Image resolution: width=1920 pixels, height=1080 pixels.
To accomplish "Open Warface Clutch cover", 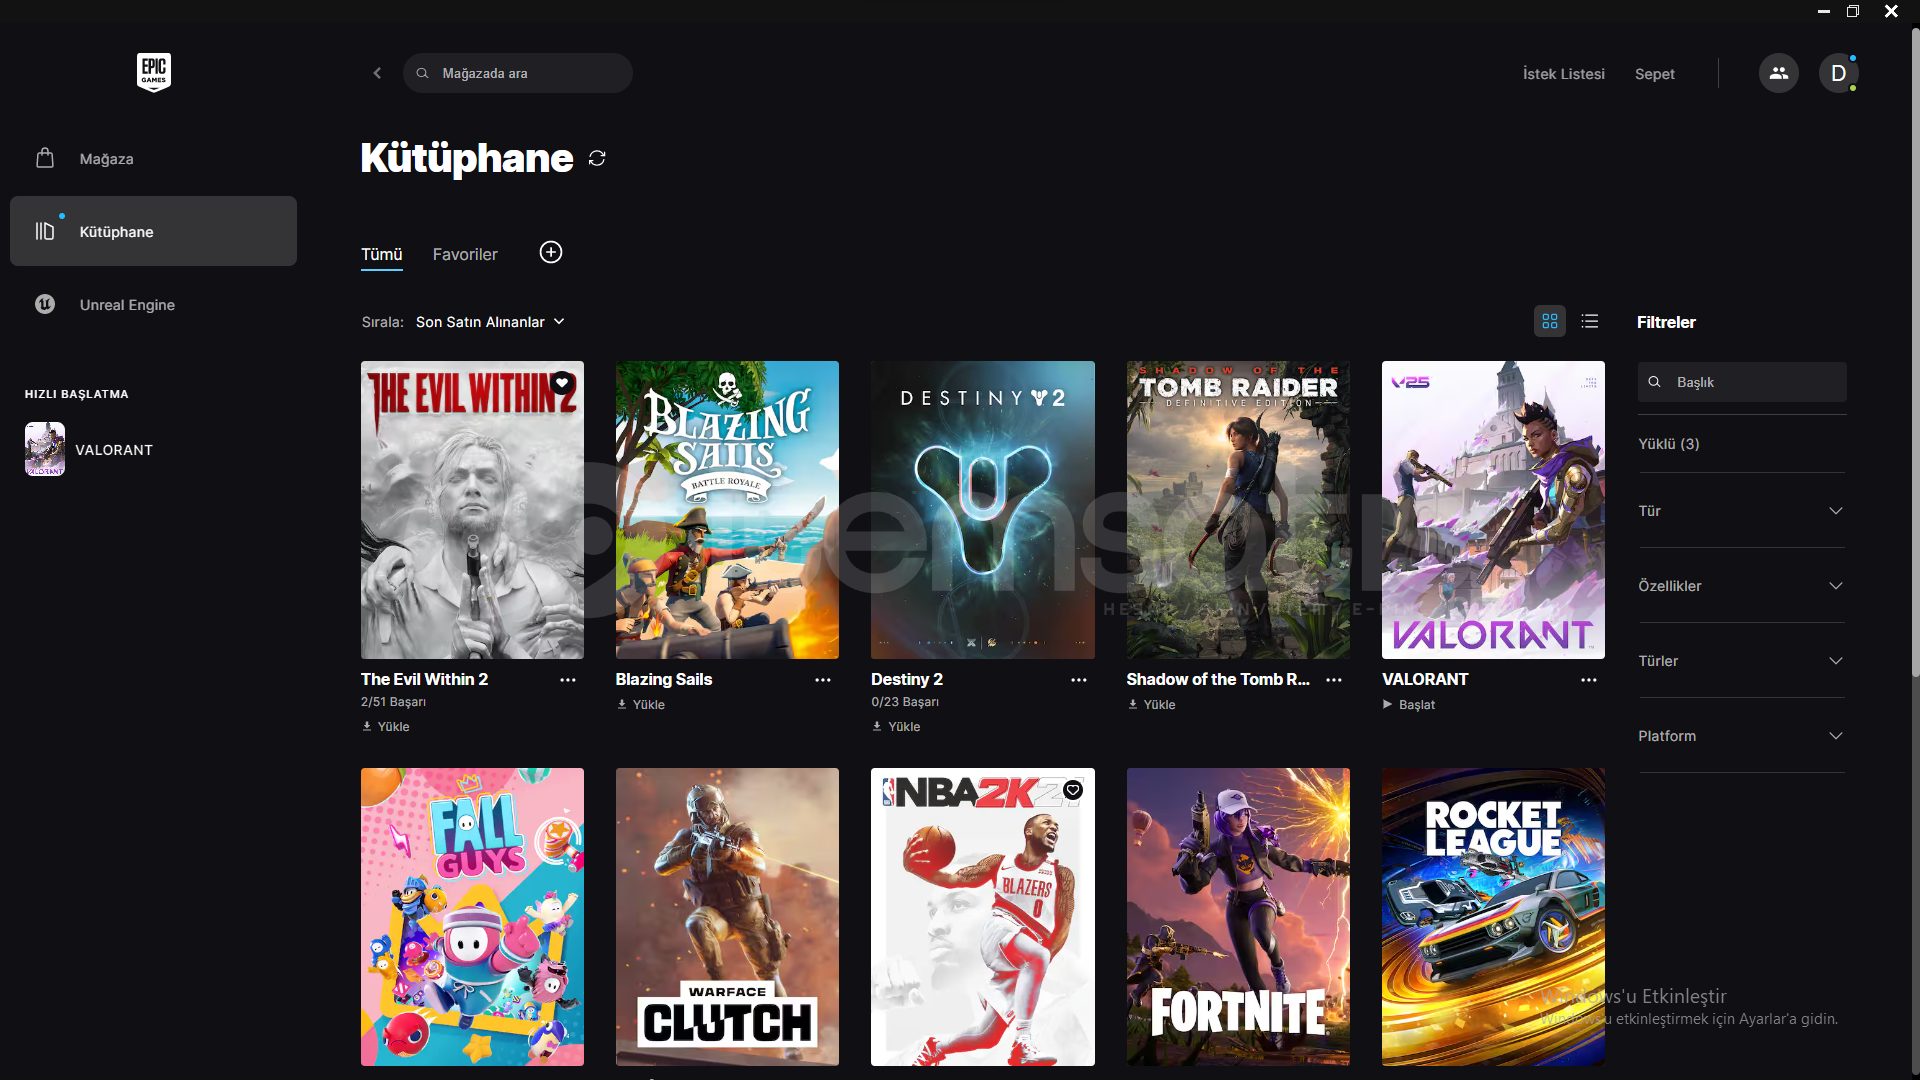I will point(727,917).
